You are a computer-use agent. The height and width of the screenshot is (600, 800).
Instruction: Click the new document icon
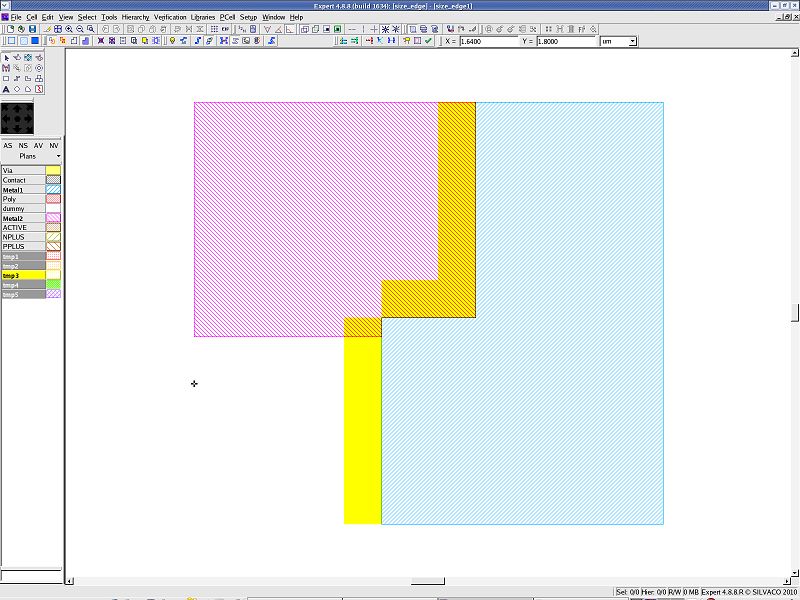9,29
